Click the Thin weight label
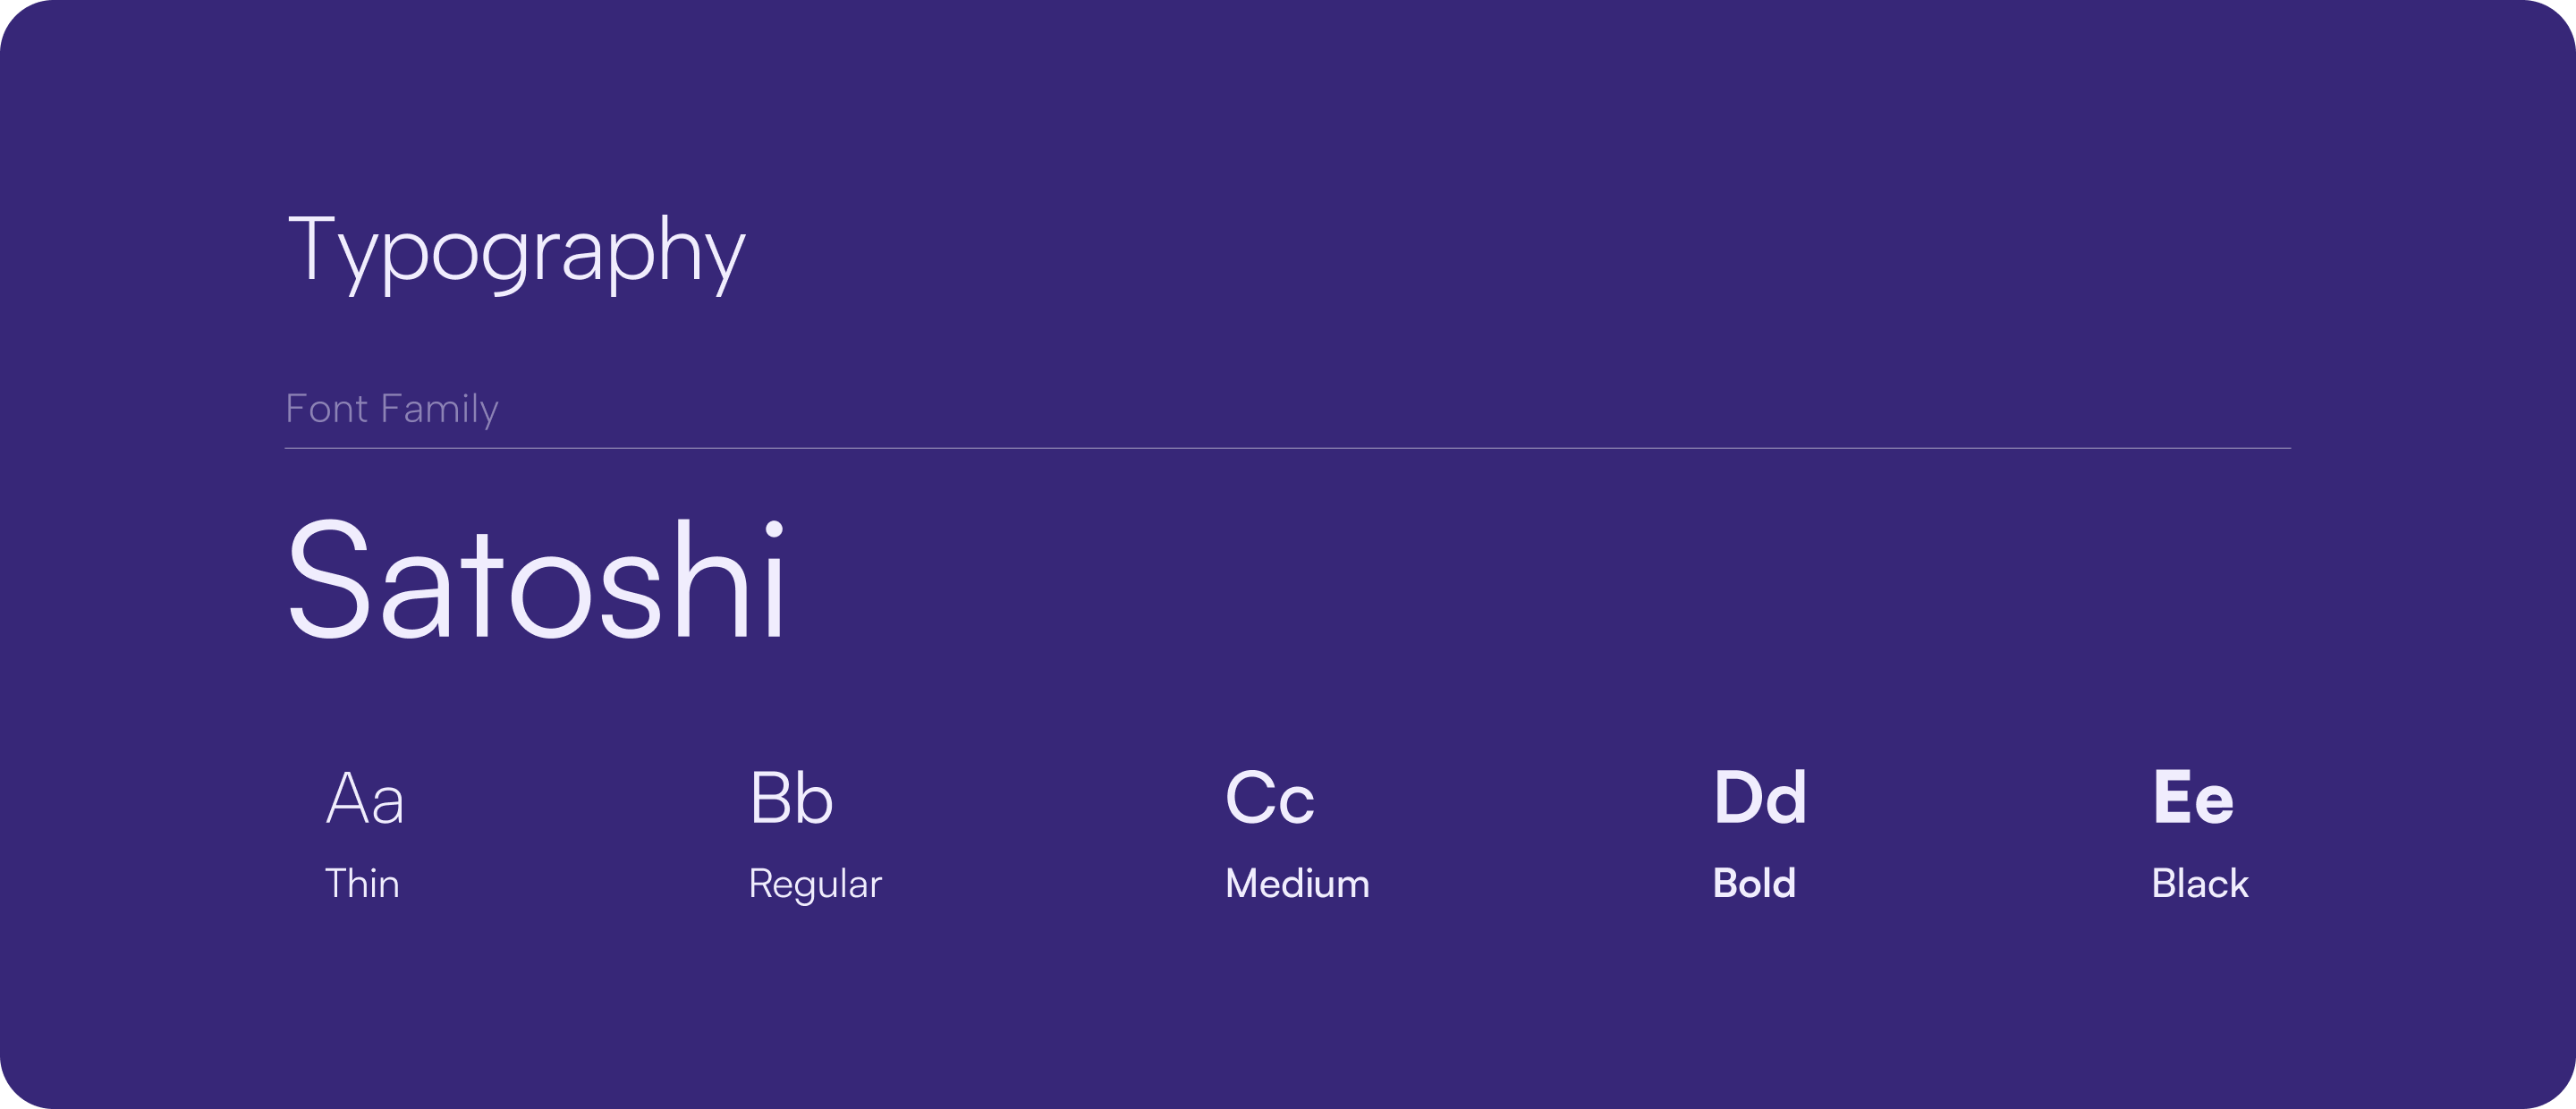The height and width of the screenshot is (1109, 2576). coord(362,884)
